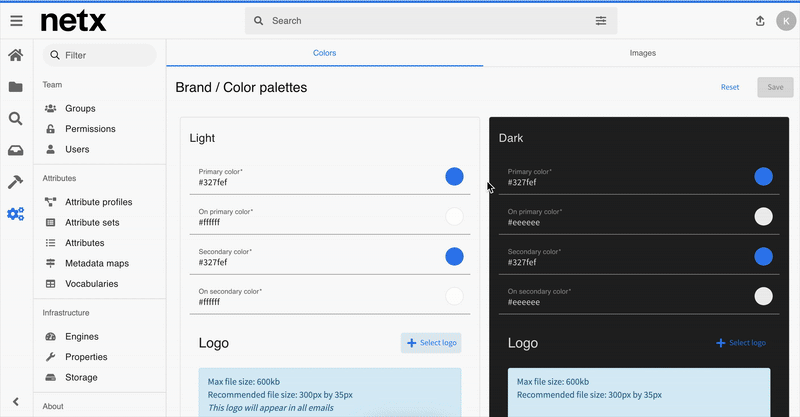
Task: Click Select logo in Light palette
Action: 431,343
